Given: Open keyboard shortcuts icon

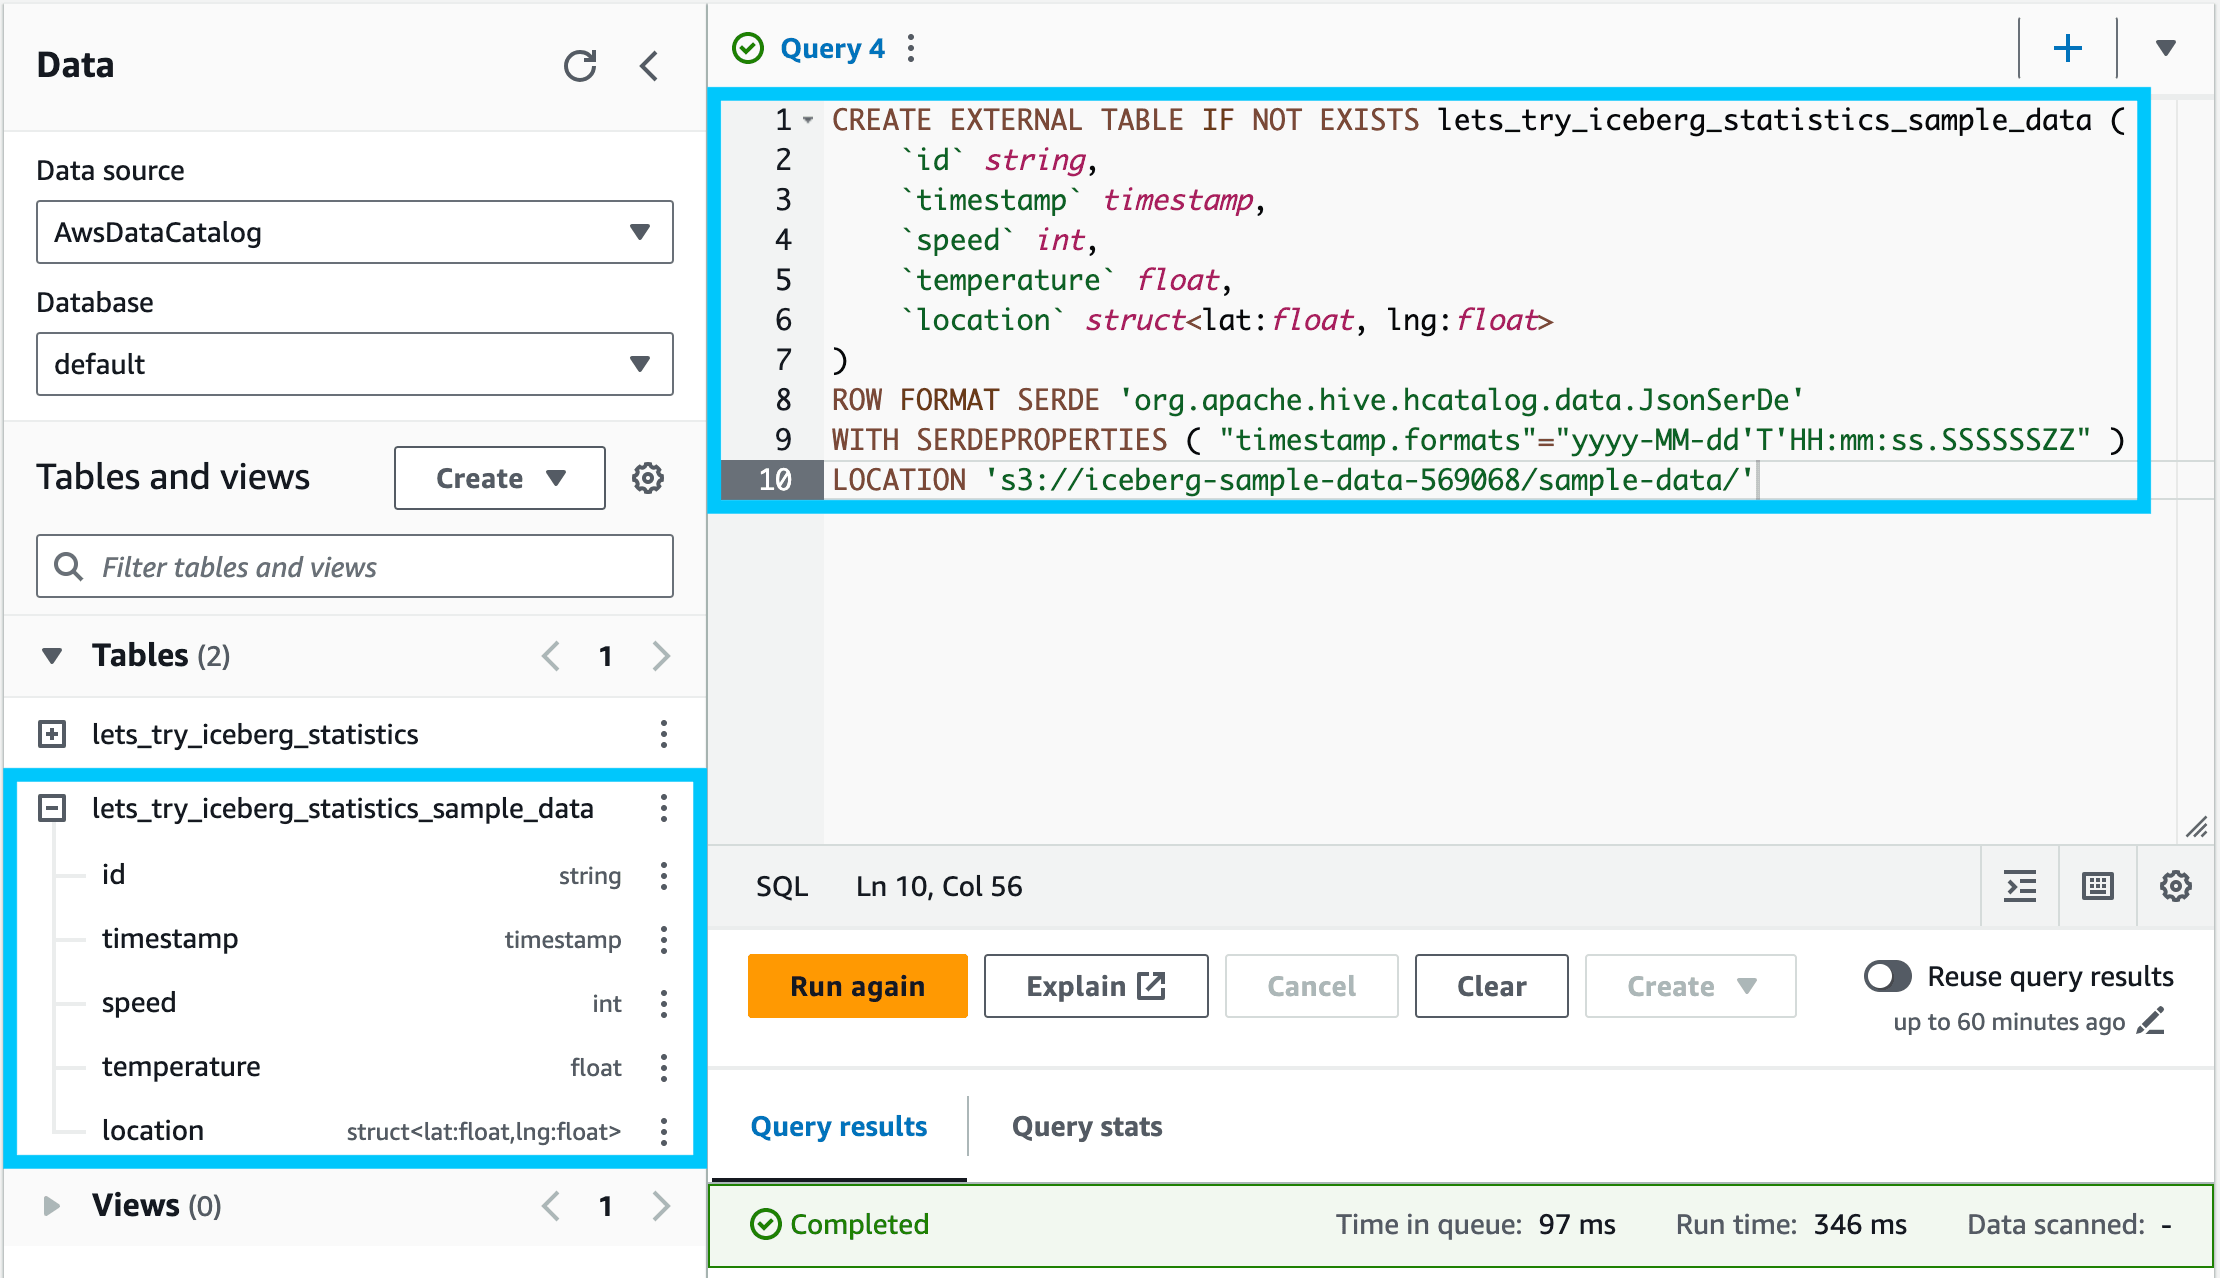Looking at the screenshot, I should click(2098, 886).
